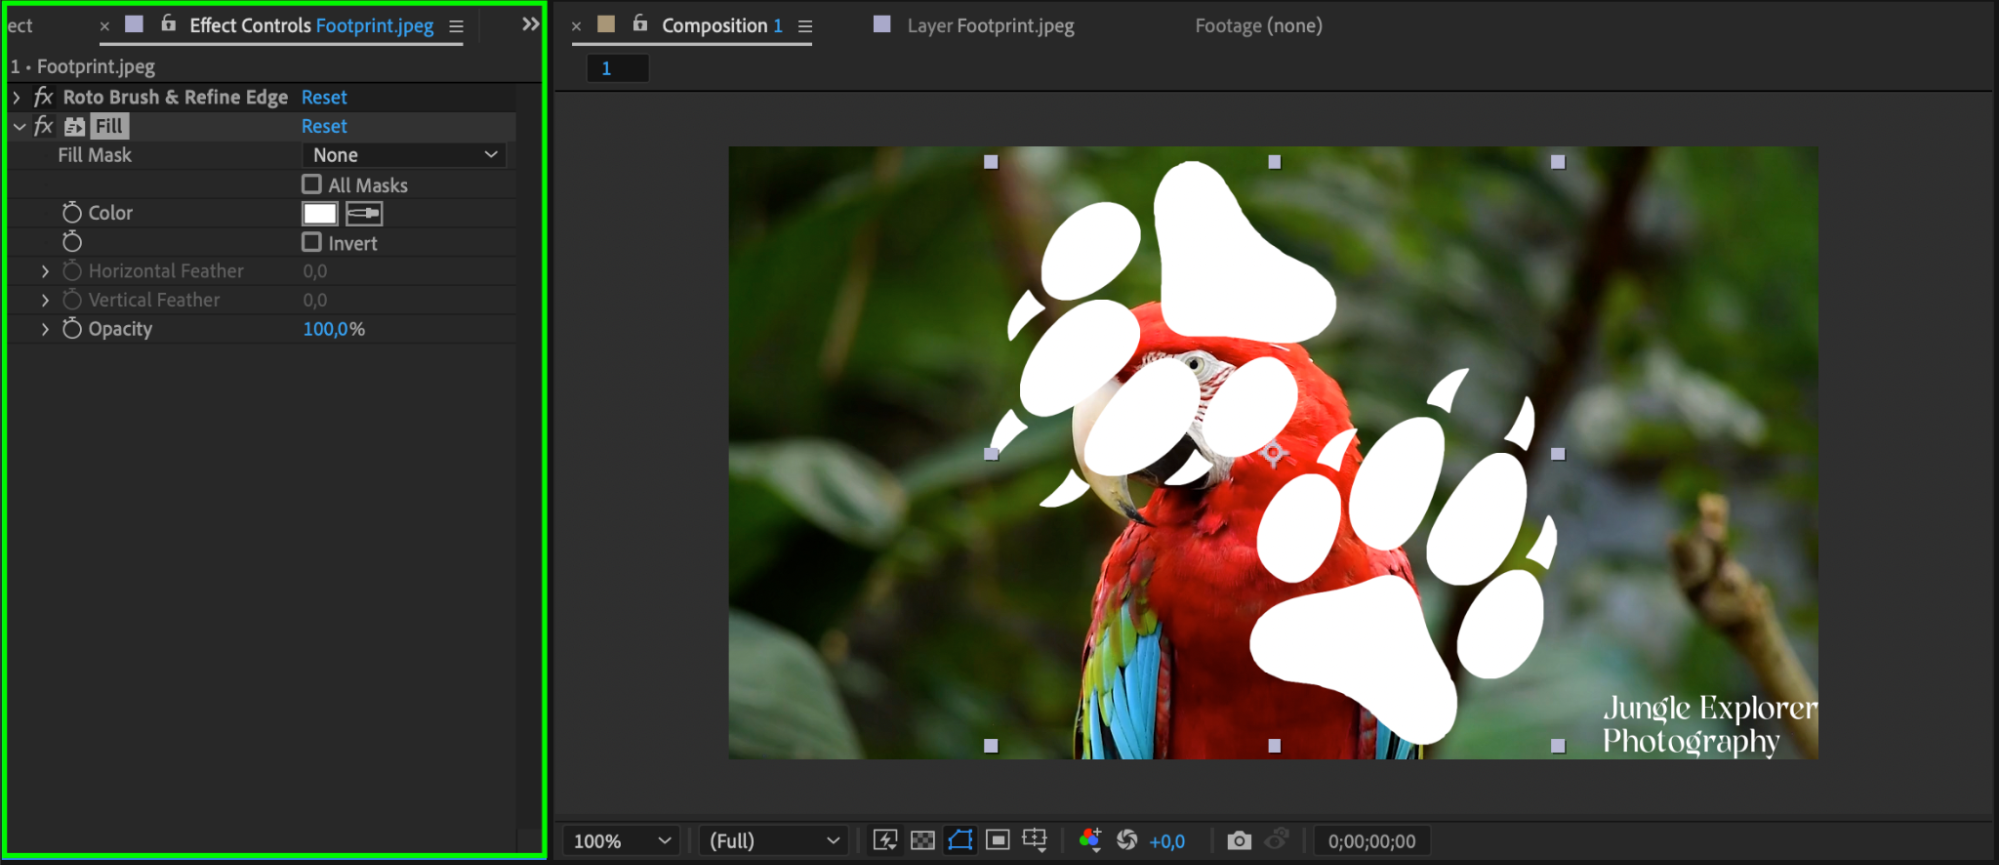Take a snapshot with the camera icon
The height and width of the screenshot is (865, 1999).
coord(1239,841)
